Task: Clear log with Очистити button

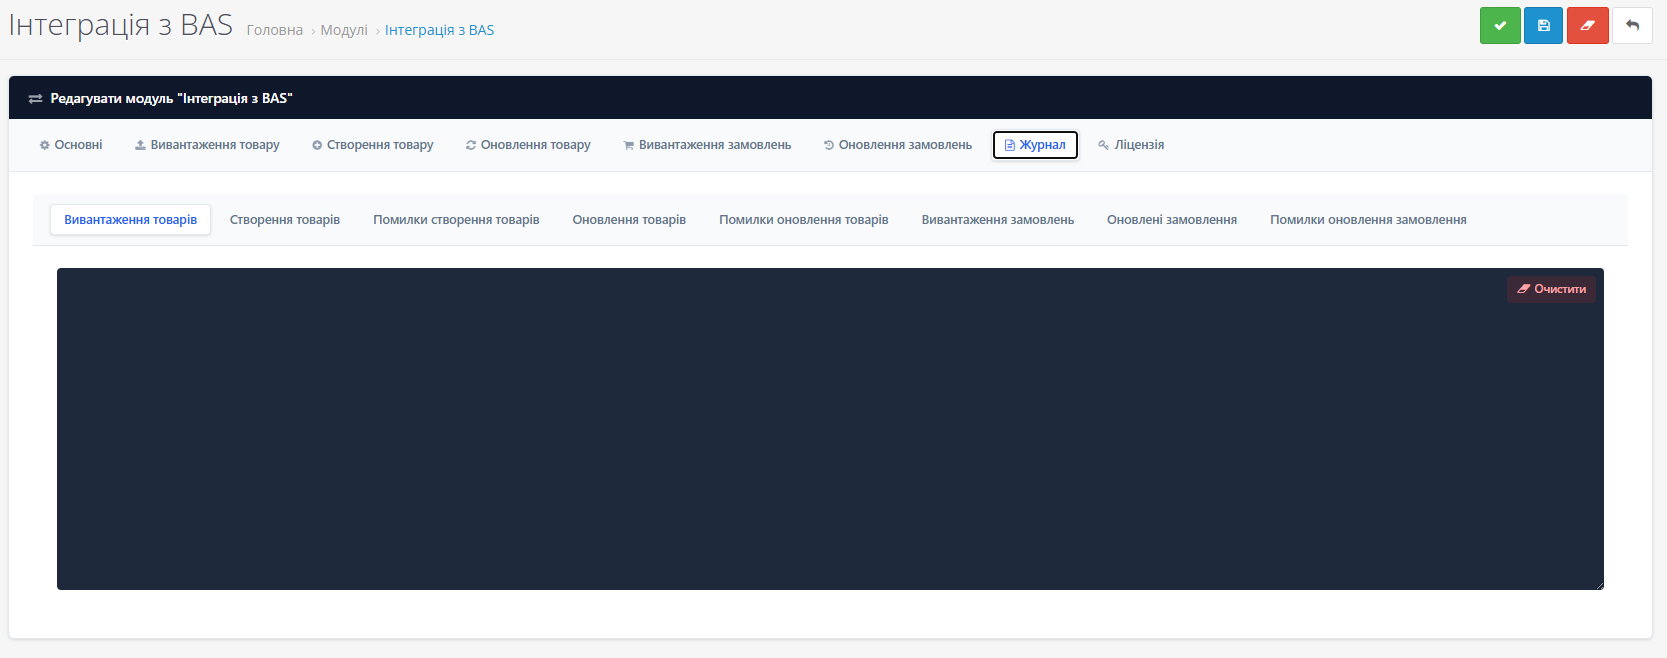Action: pos(1551,289)
